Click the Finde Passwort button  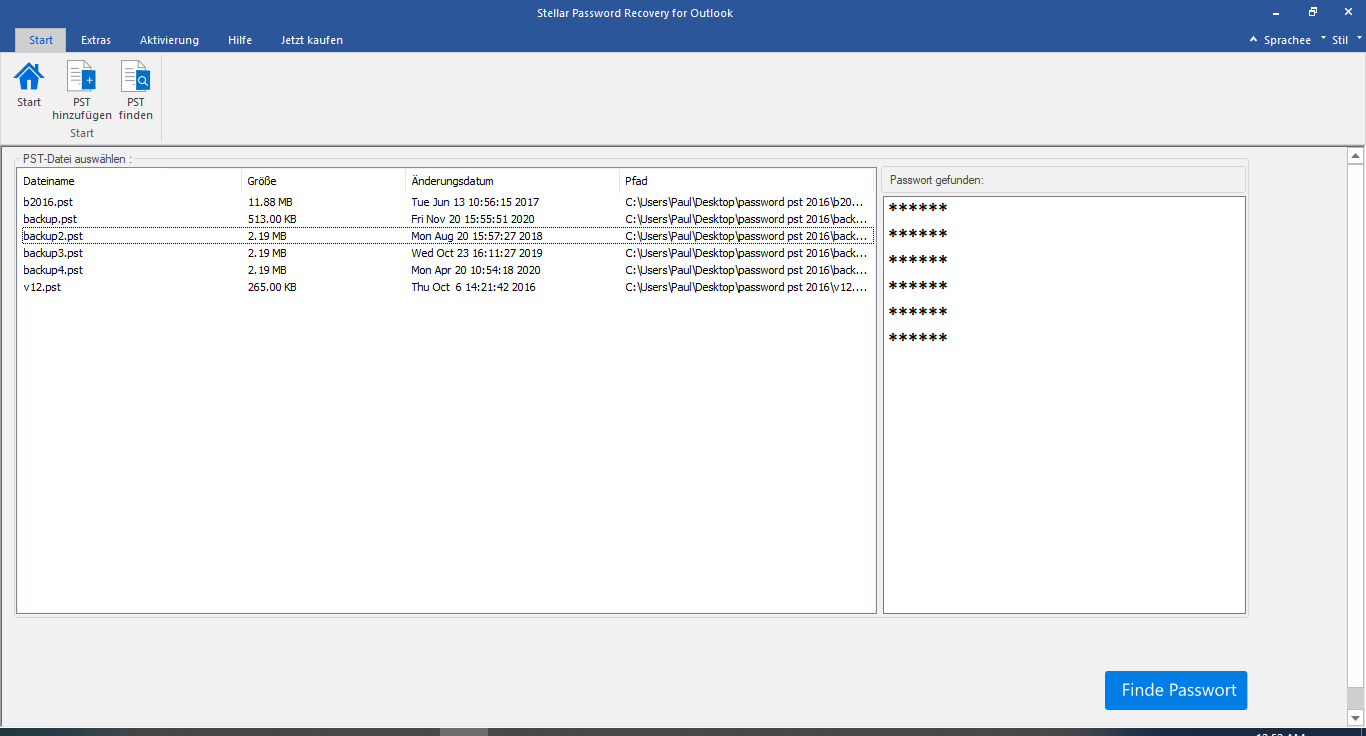point(1176,690)
